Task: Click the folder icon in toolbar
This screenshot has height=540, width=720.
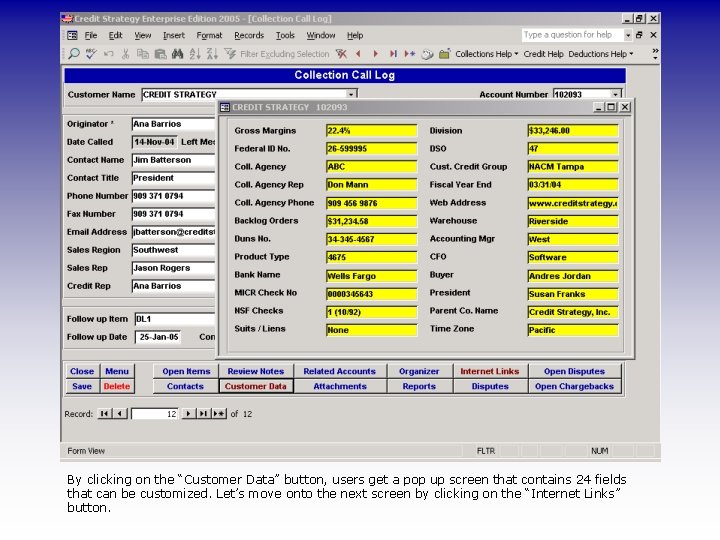Action: pos(444,54)
